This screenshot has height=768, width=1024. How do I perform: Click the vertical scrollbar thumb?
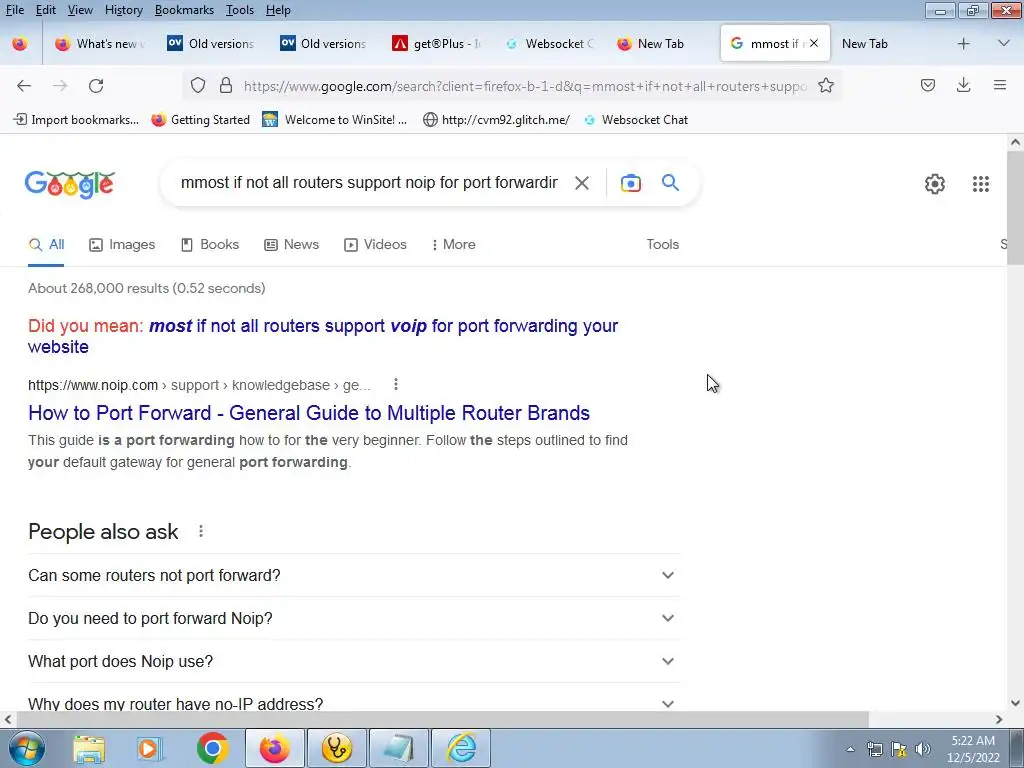pyautogui.click(x=1015, y=208)
